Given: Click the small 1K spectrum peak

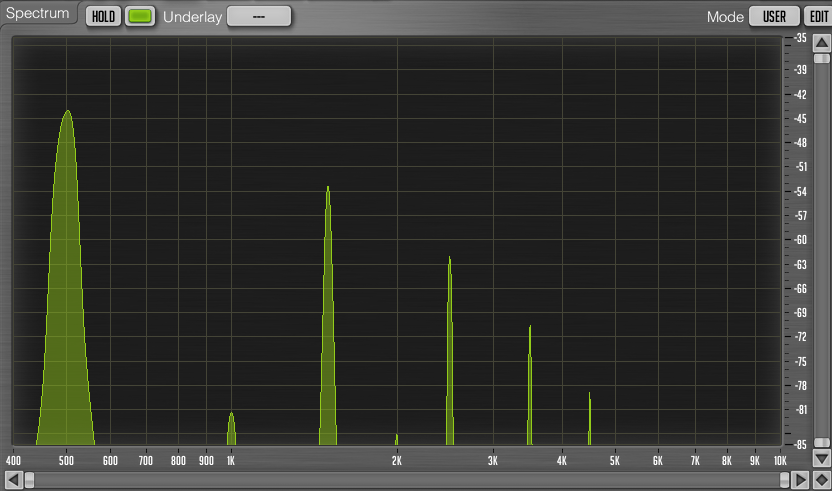Looking at the screenshot, I should click(231, 430).
